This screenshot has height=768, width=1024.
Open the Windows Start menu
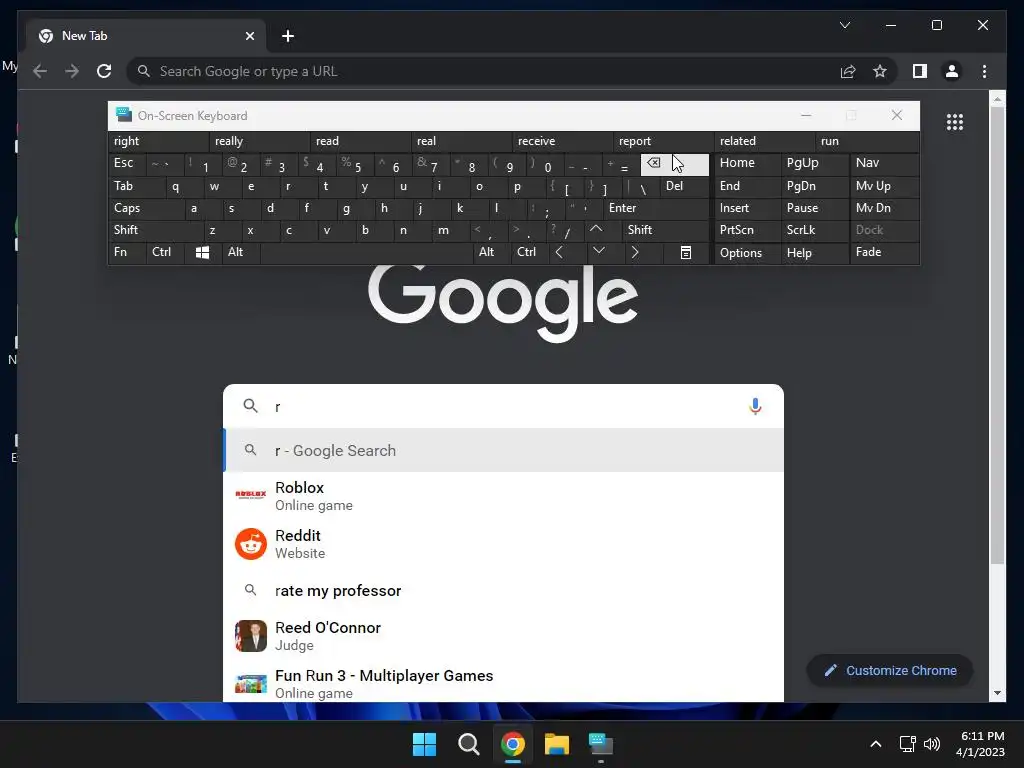tap(424, 744)
